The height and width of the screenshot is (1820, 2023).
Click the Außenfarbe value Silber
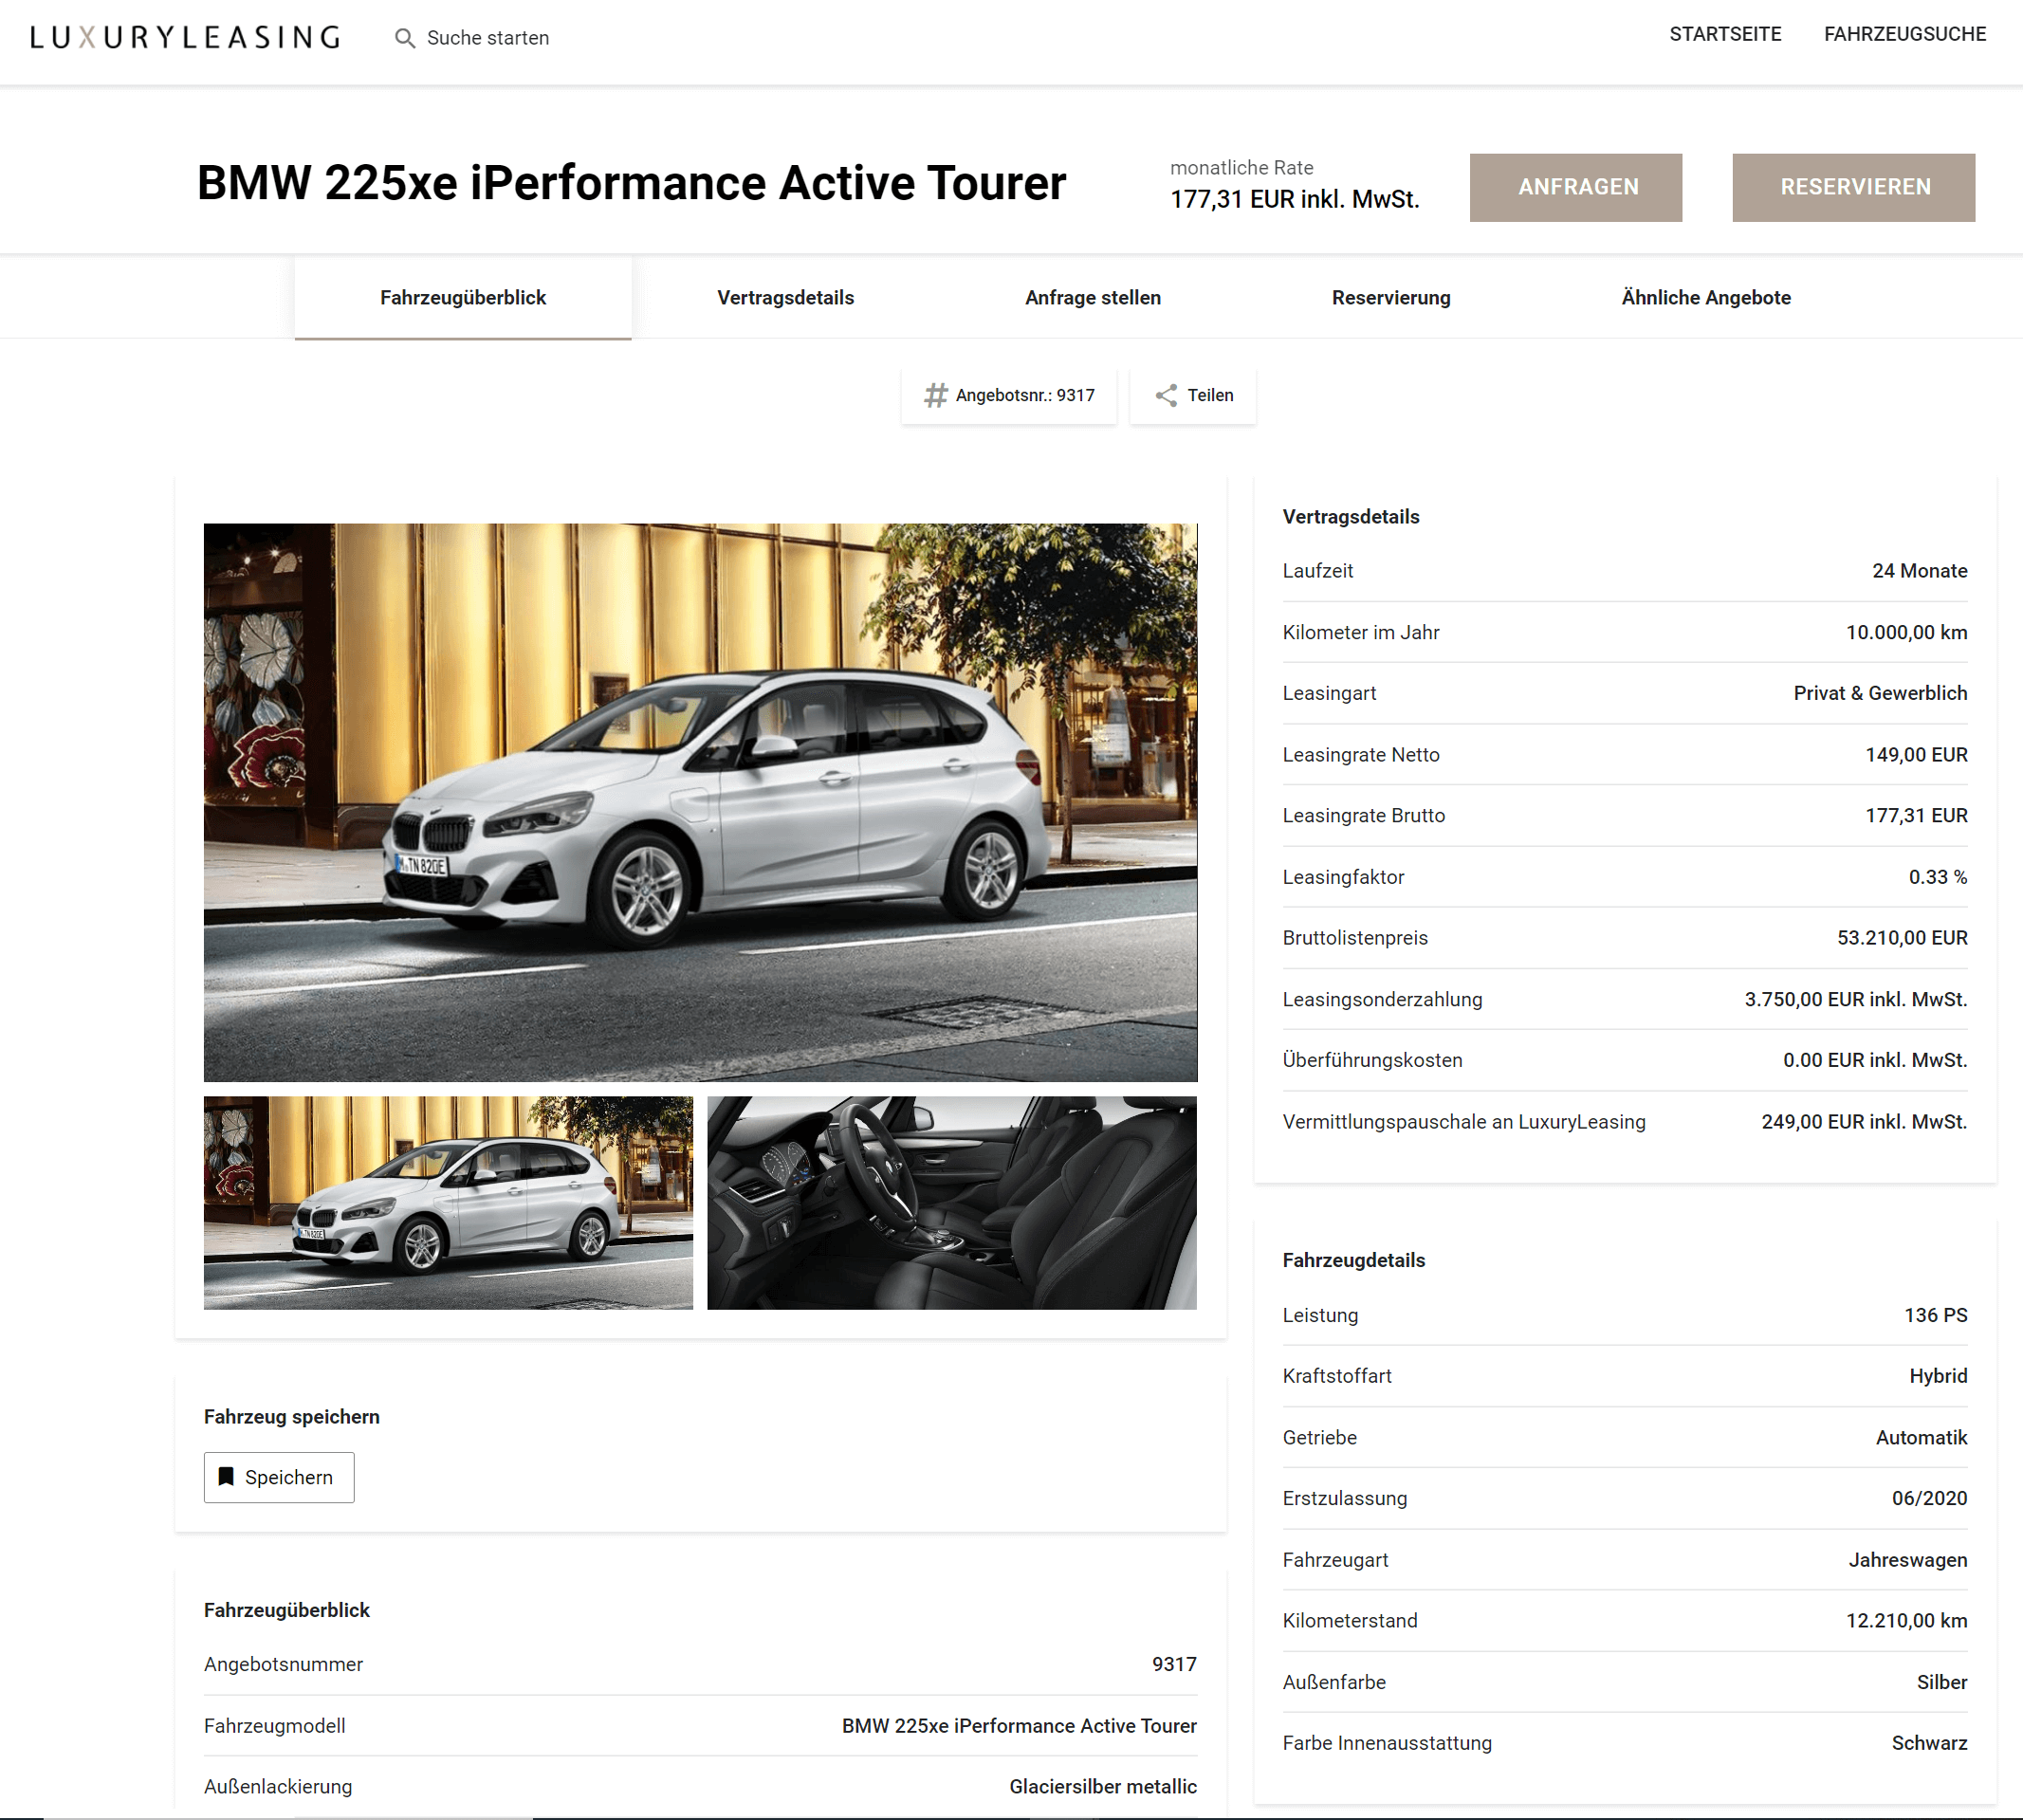point(1942,1682)
